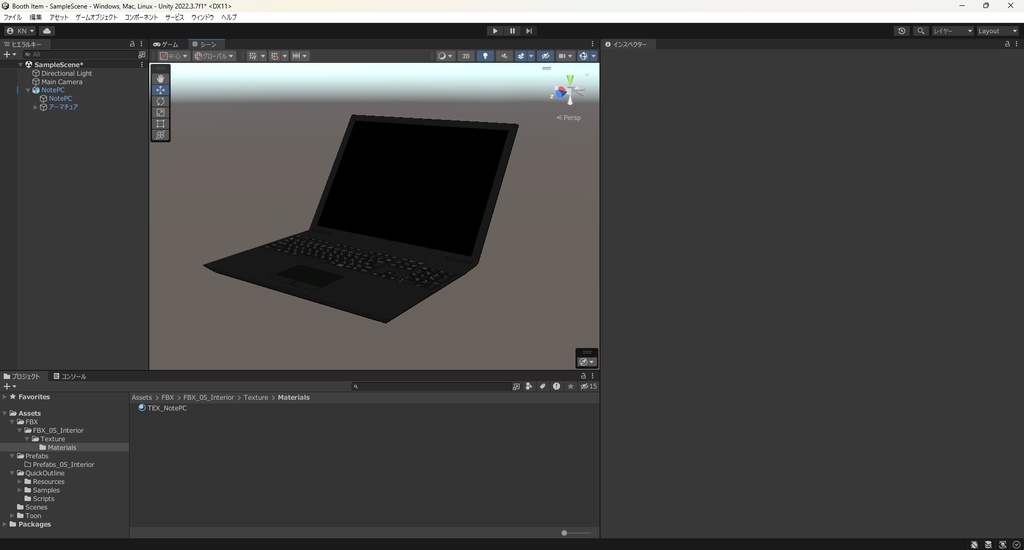Open Inspector panel options menu
The height and width of the screenshot is (550, 1024).
[1017, 44]
